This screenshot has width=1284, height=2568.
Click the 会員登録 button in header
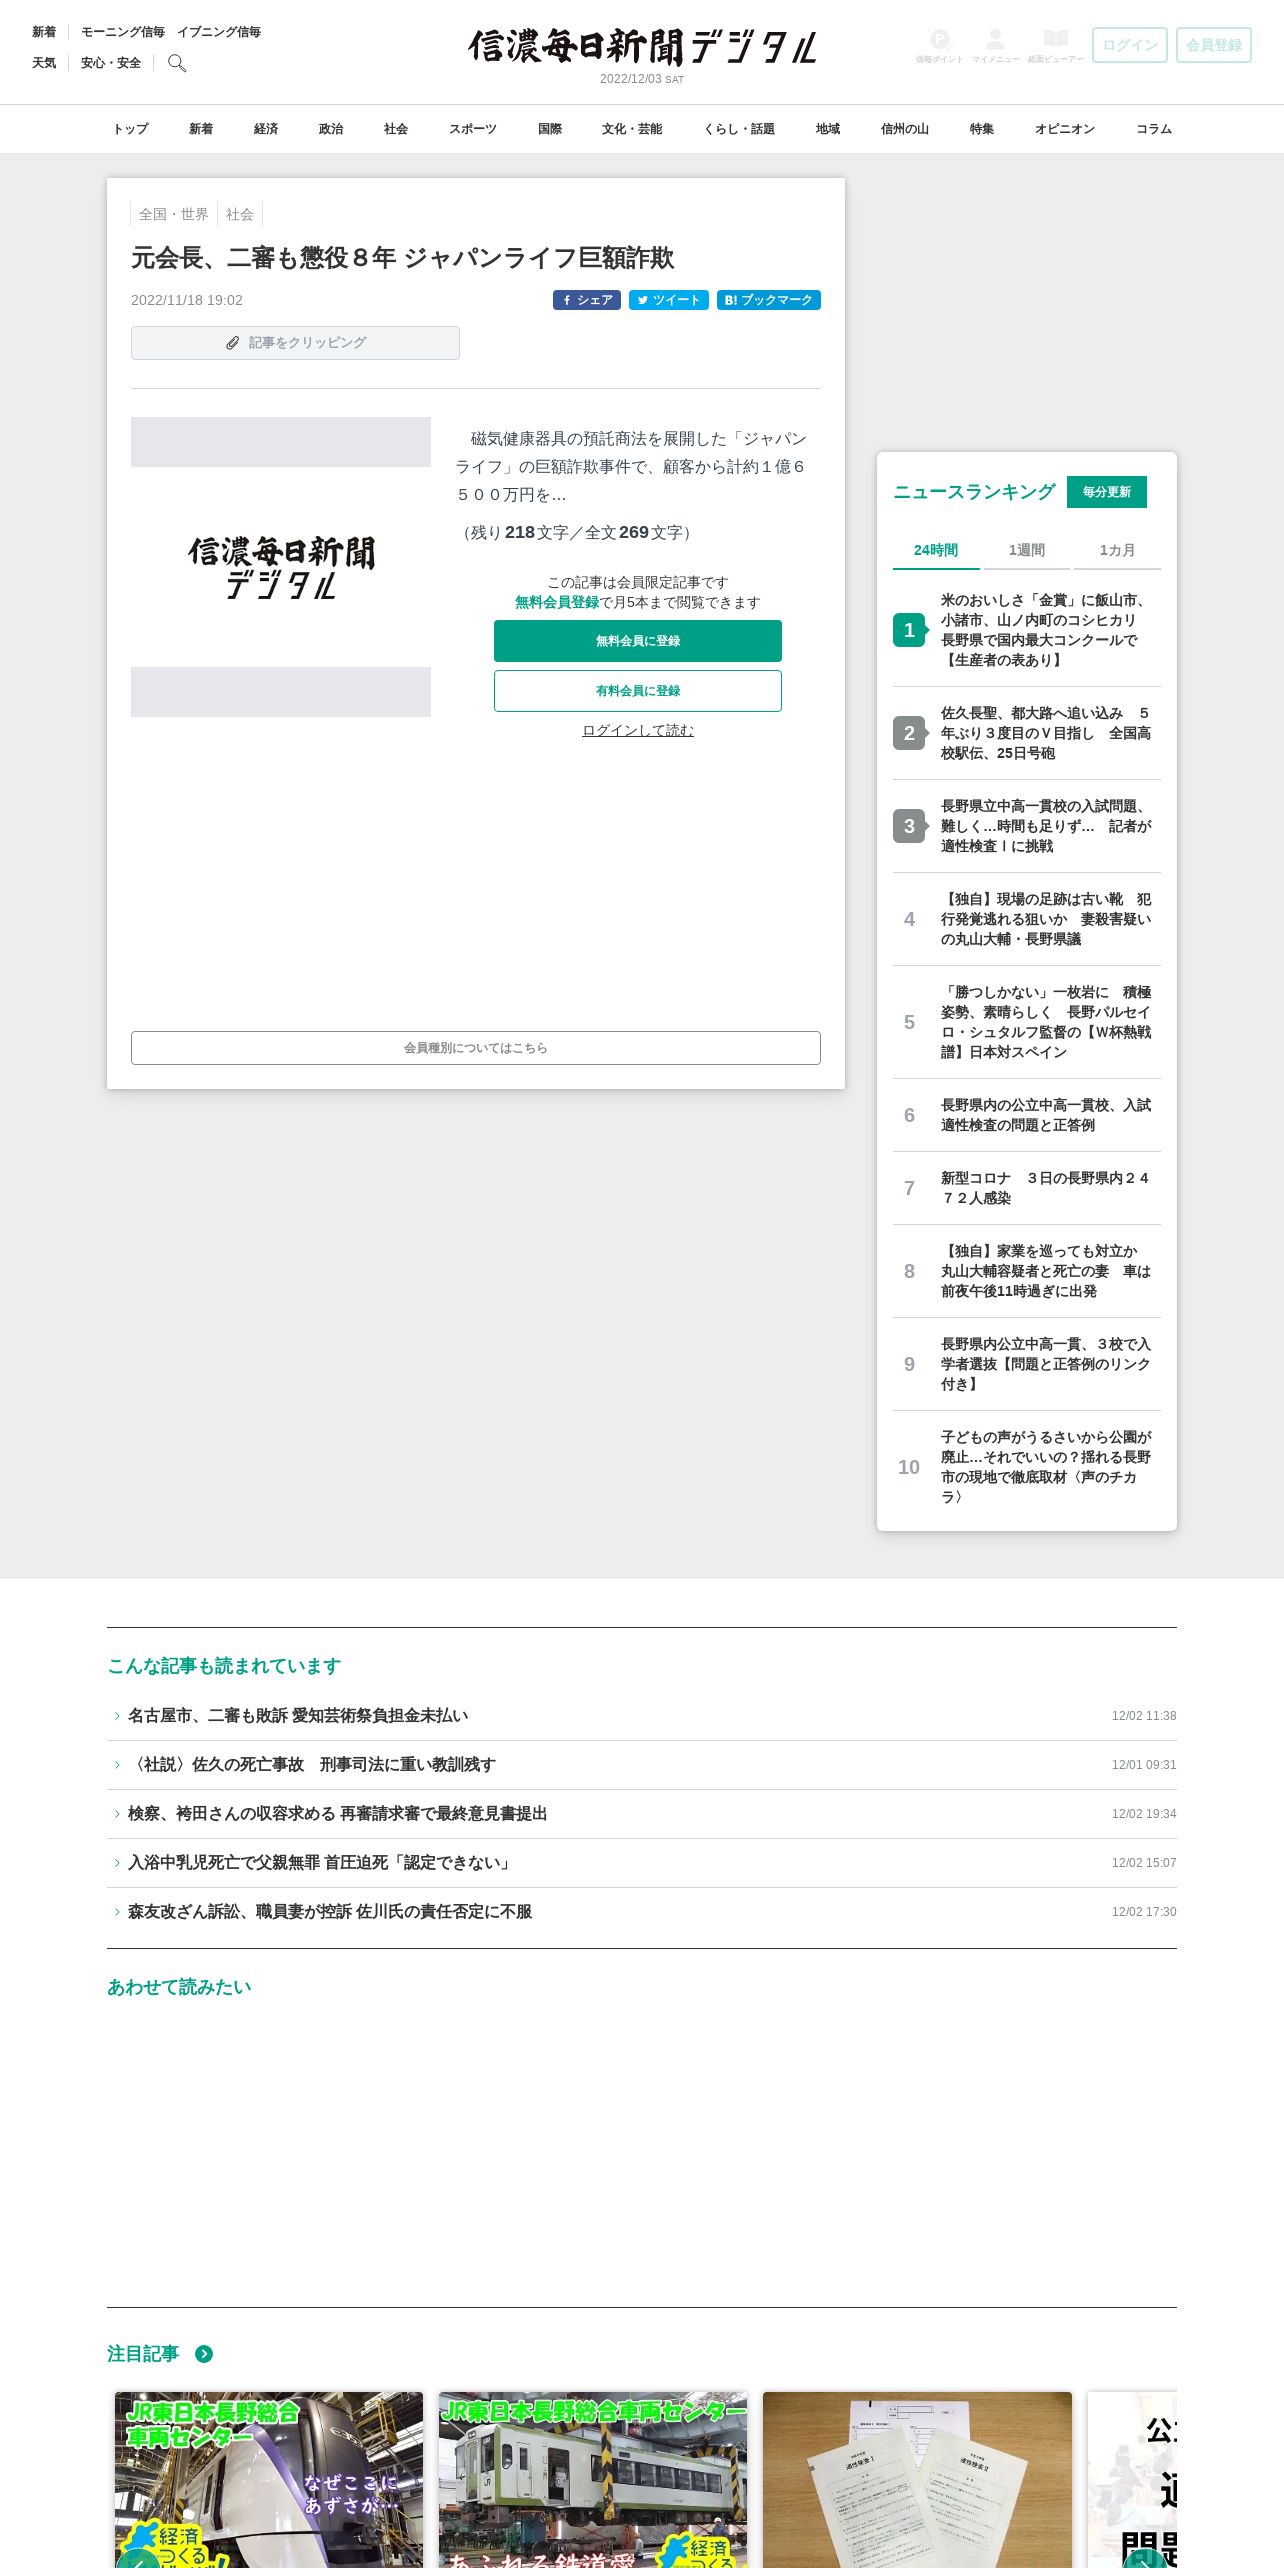(x=1214, y=45)
